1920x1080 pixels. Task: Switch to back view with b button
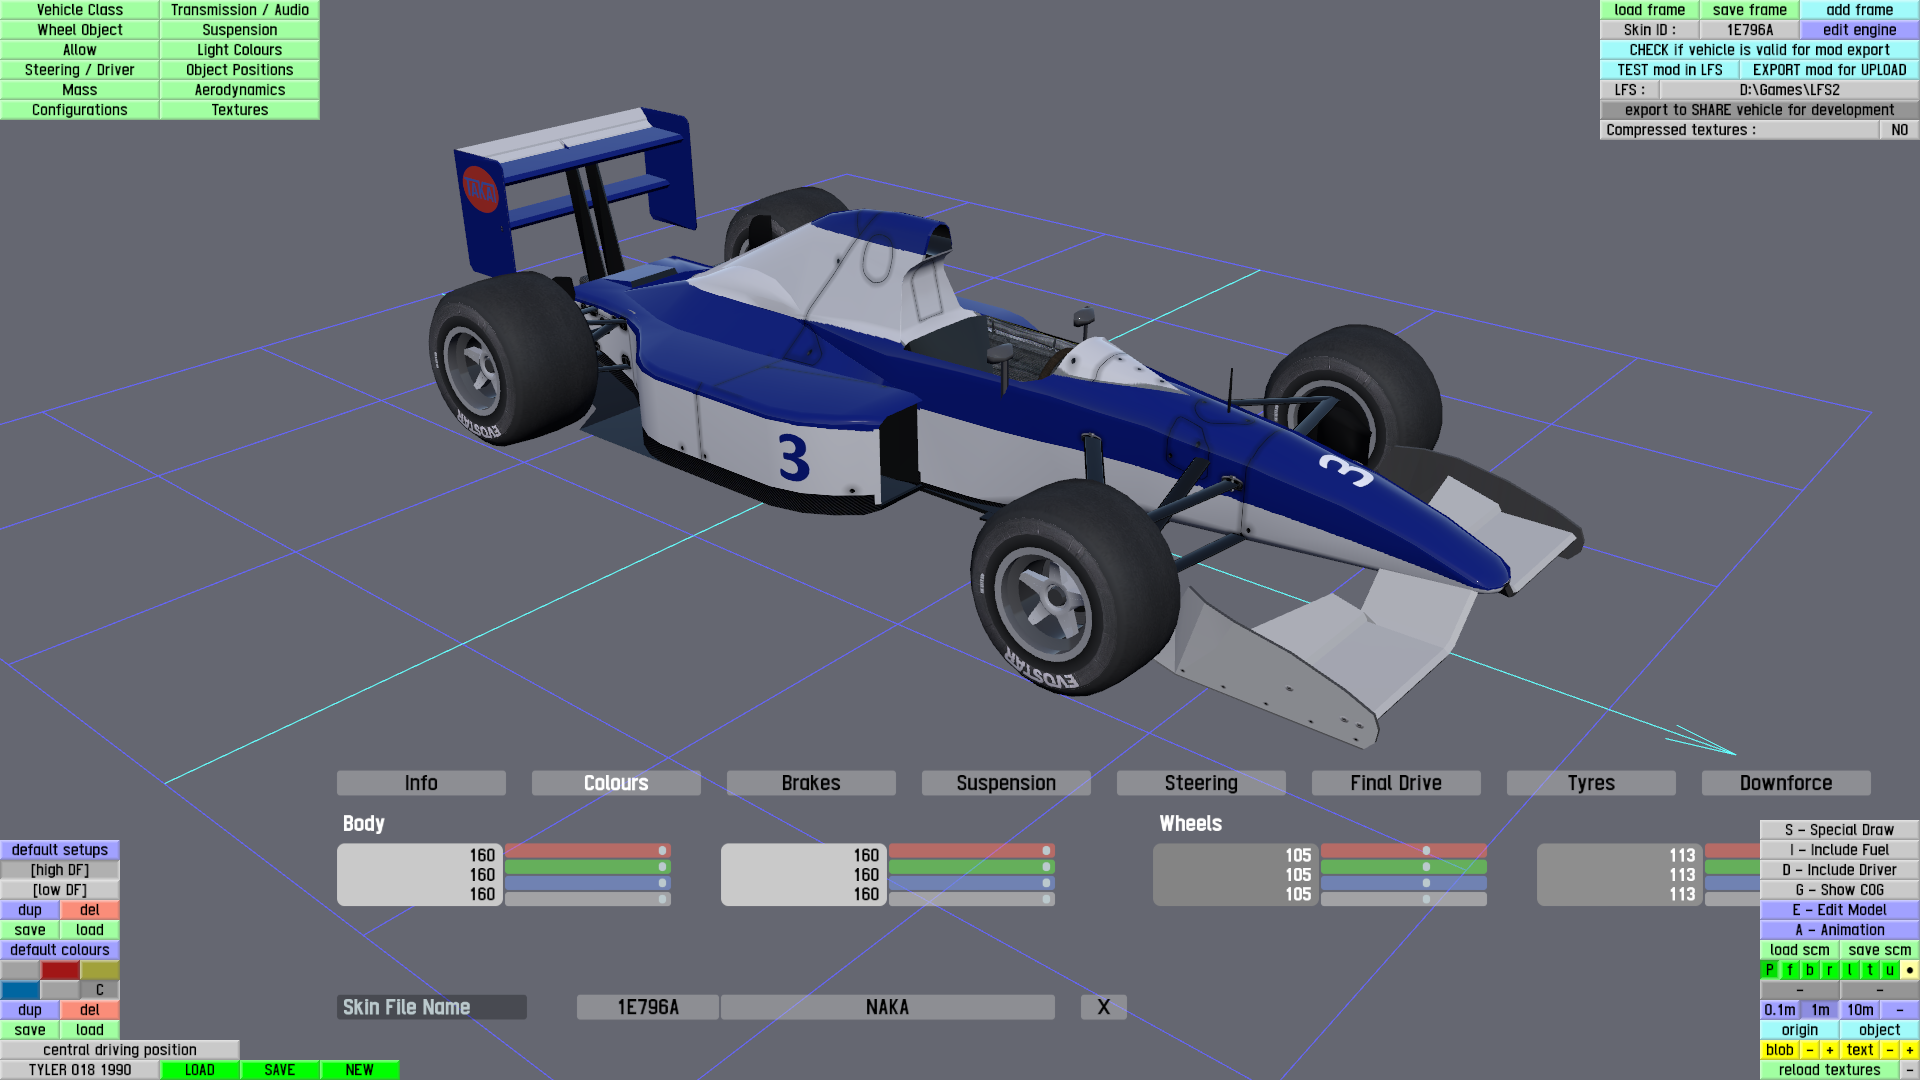[x=1810, y=970]
